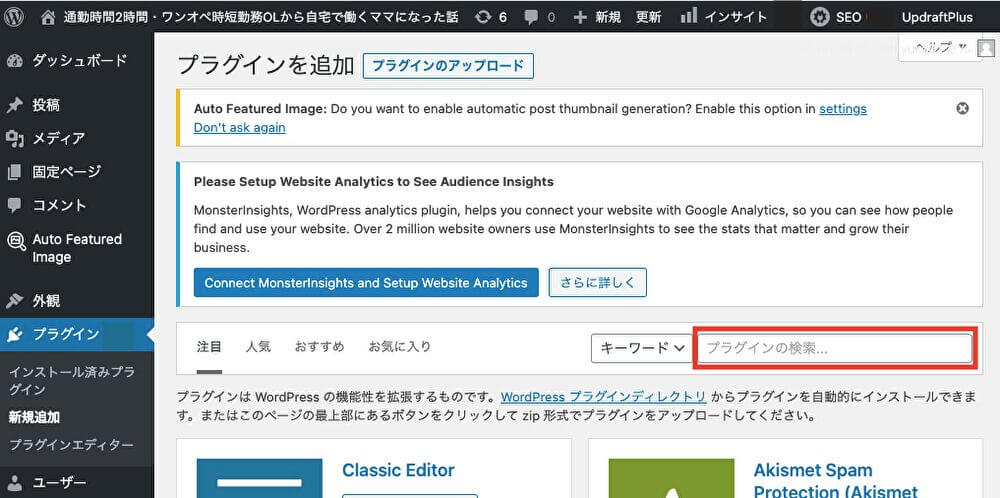The height and width of the screenshot is (498, 1000).
Task: Click the page icon beside 固定ページ
Action: [x=15, y=172]
